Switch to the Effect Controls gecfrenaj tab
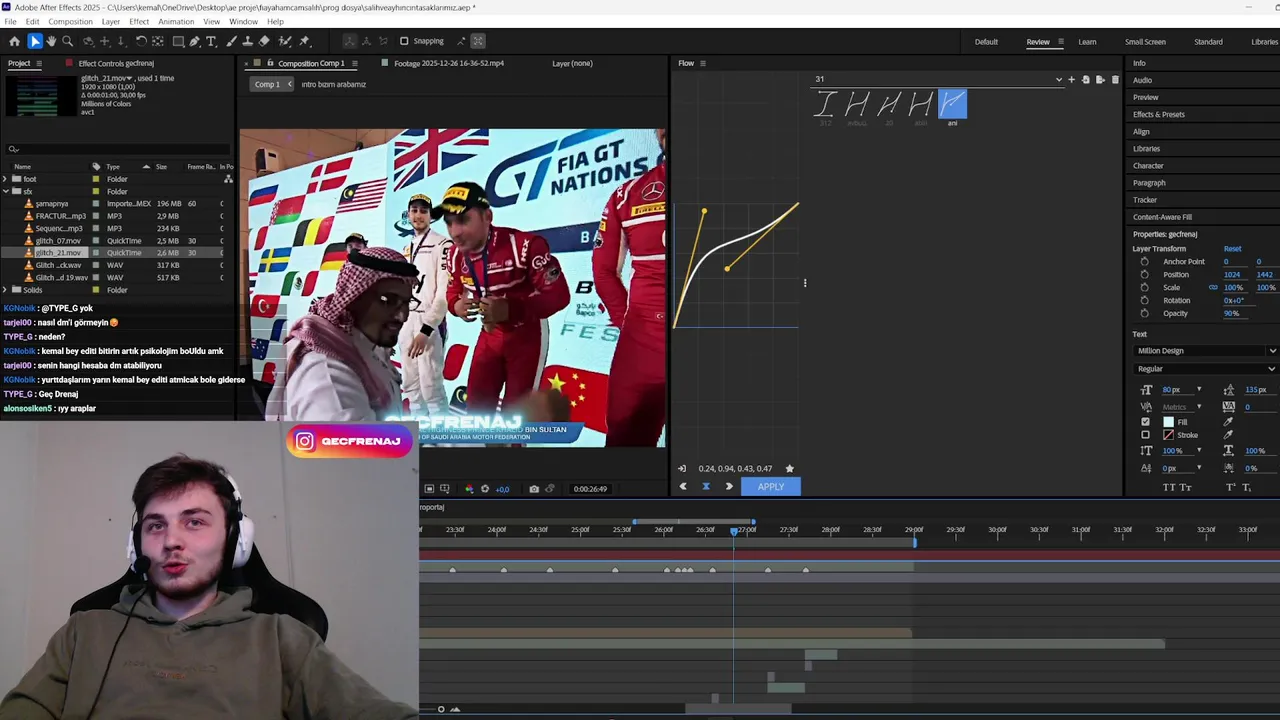Image resolution: width=1280 pixels, height=720 pixels. 116,63
